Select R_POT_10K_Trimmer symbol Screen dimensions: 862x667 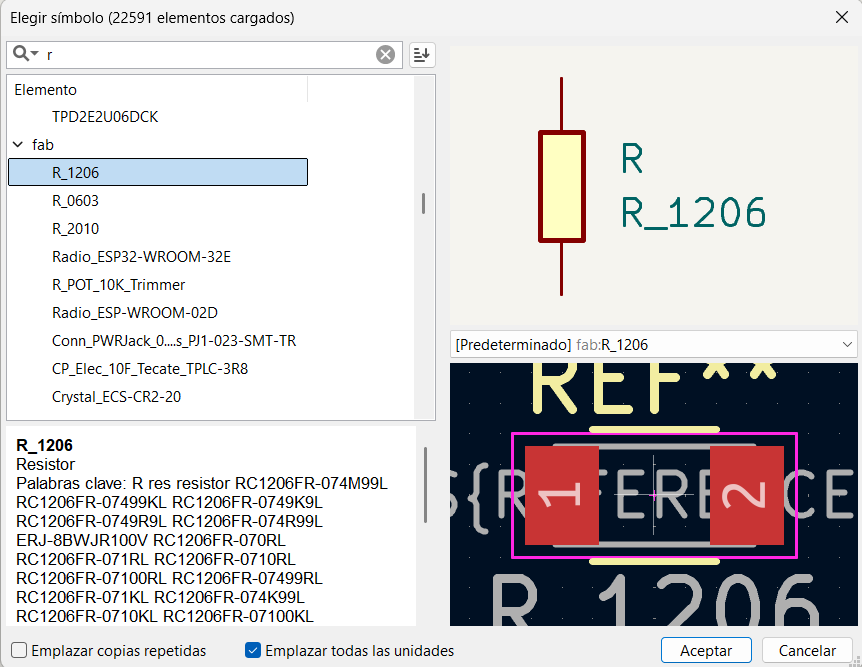(x=118, y=285)
